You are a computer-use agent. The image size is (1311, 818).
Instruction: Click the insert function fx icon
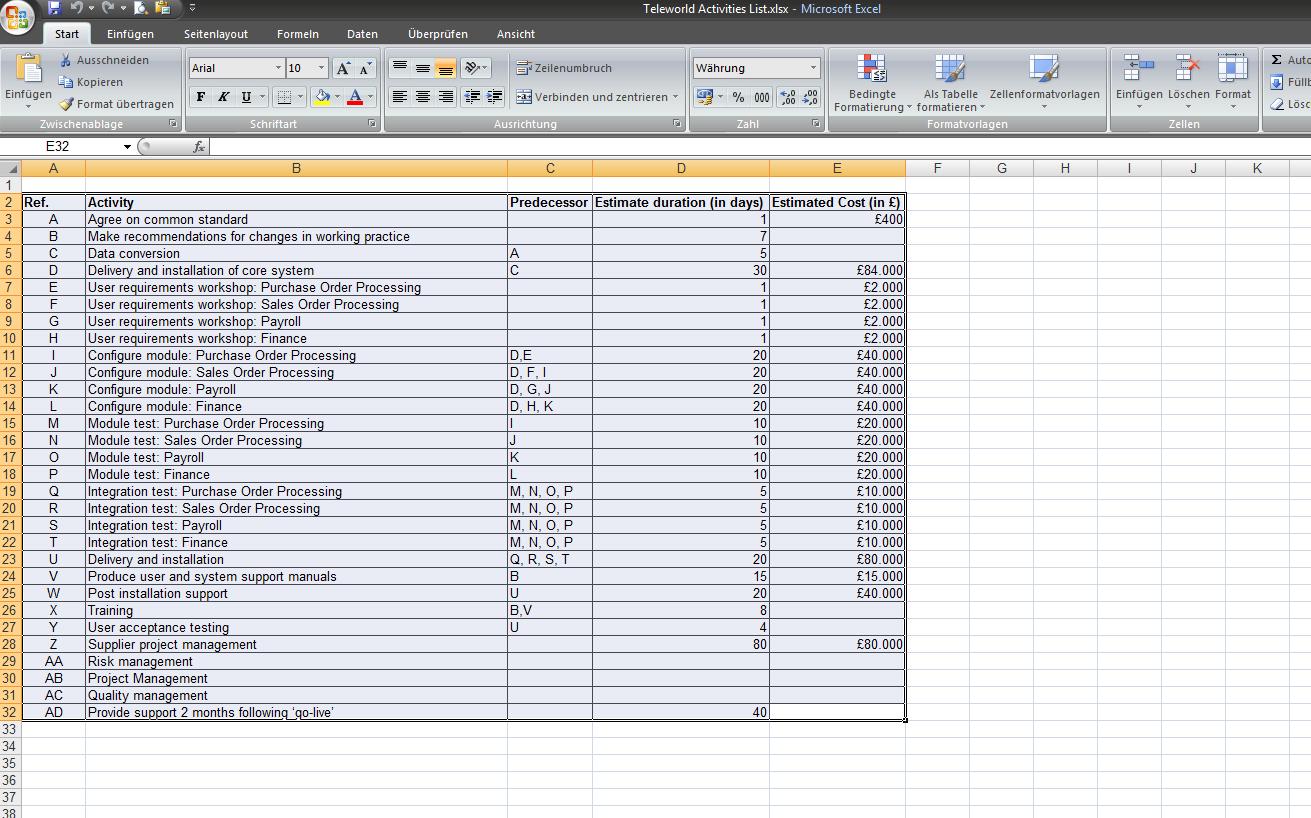(x=199, y=147)
